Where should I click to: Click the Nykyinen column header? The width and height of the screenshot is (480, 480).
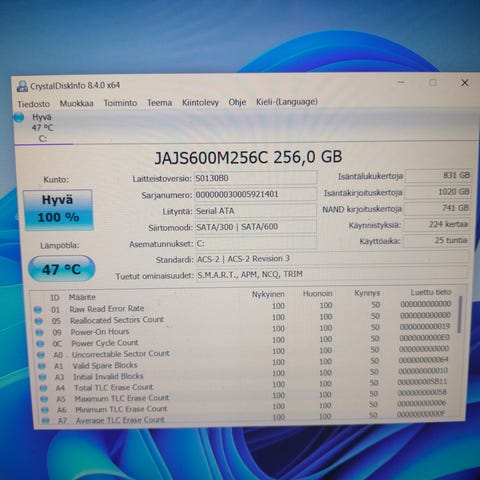point(268,294)
